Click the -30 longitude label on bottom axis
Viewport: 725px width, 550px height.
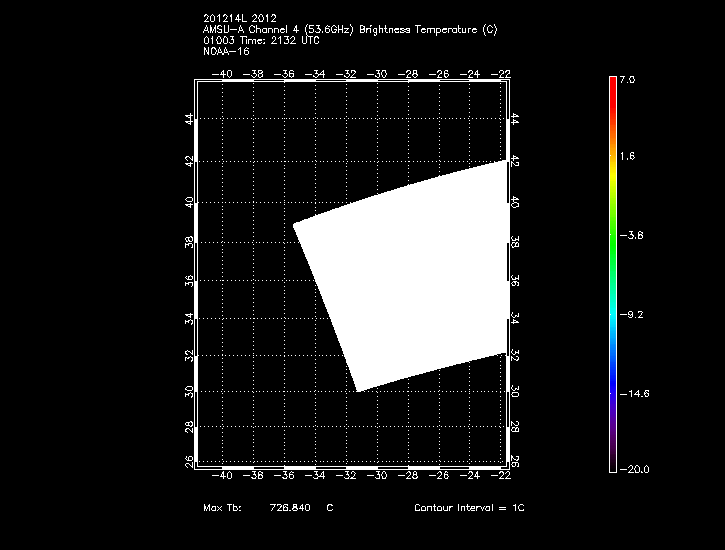click(378, 477)
